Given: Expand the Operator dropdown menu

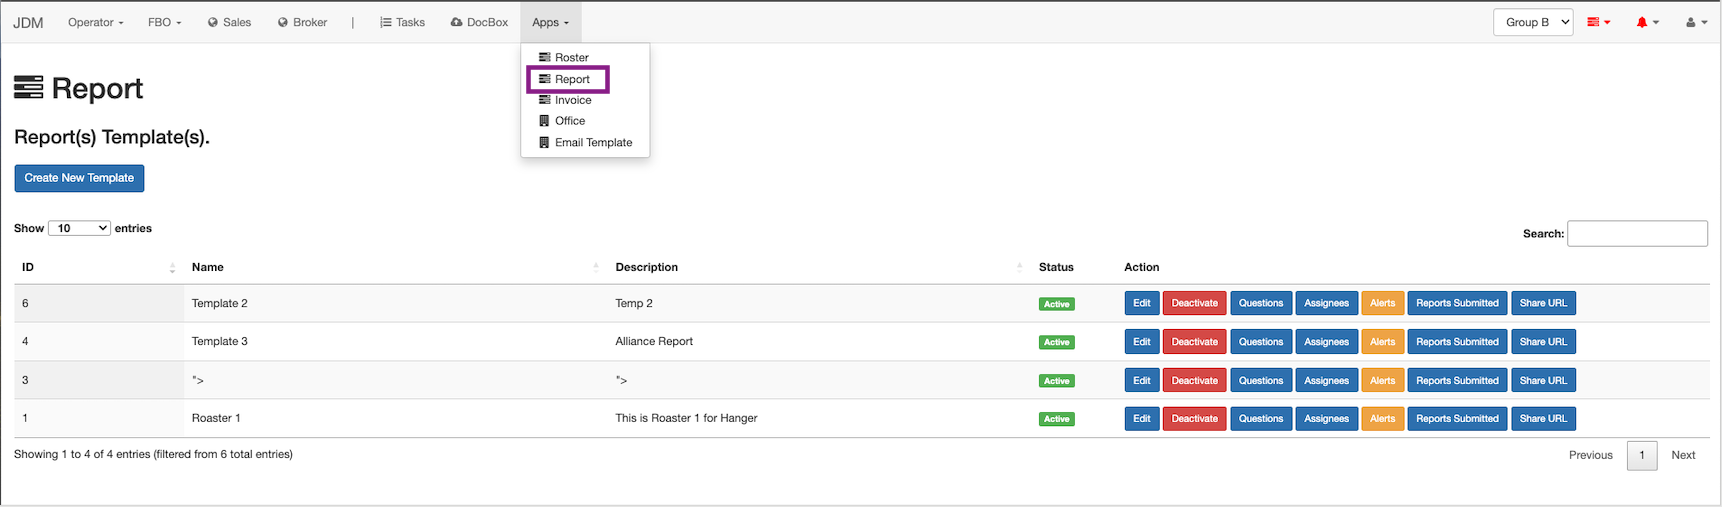Looking at the screenshot, I should coord(96,22).
